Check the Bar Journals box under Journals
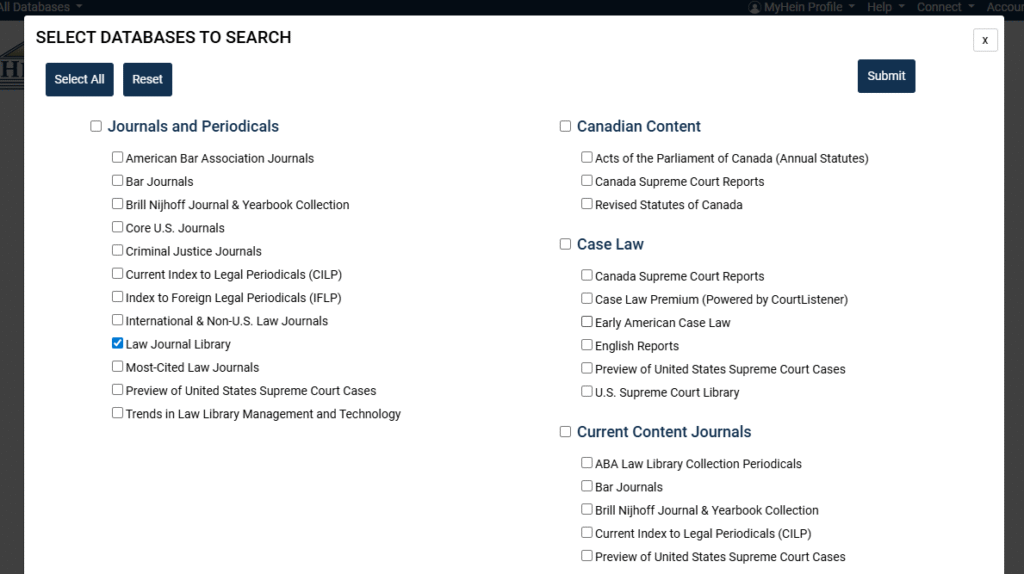The height and width of the screenshot is (574, 1024). [x=118, y=181]
